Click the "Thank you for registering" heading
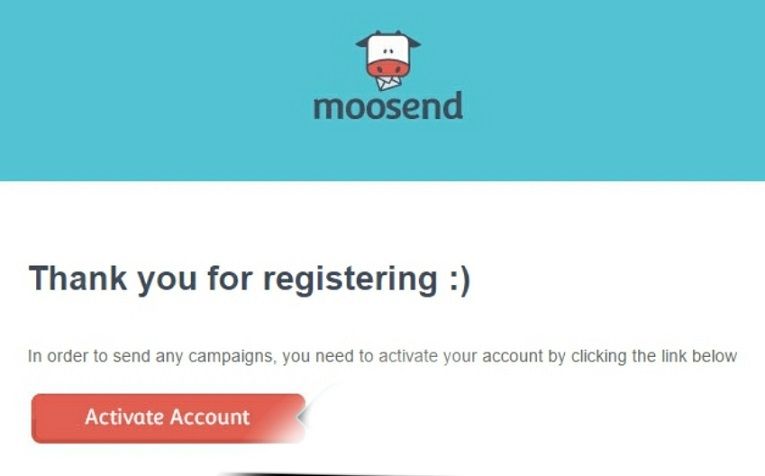Image resolution: width=765 pixels, height=476 pixels. pos(249,280)
